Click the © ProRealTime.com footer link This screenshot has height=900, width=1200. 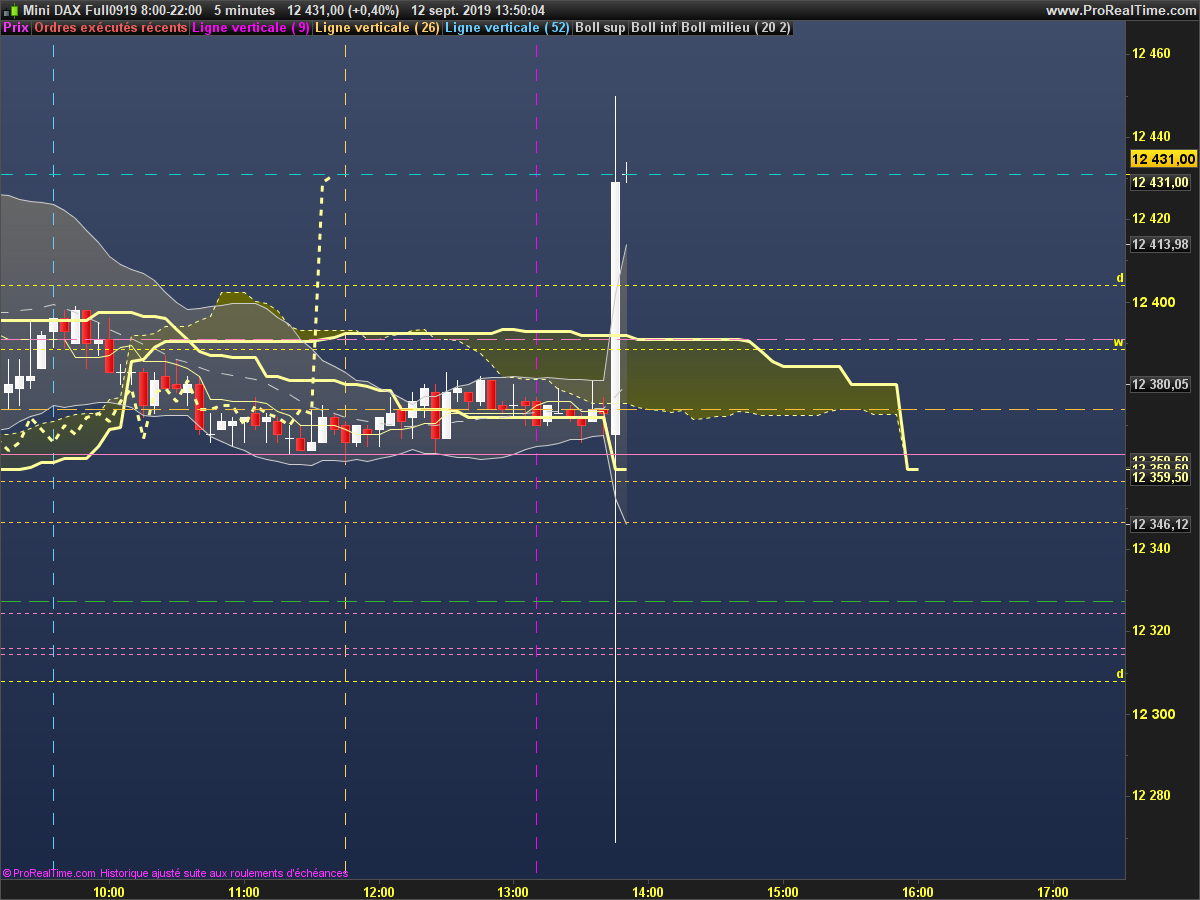[x=49, y=873]
